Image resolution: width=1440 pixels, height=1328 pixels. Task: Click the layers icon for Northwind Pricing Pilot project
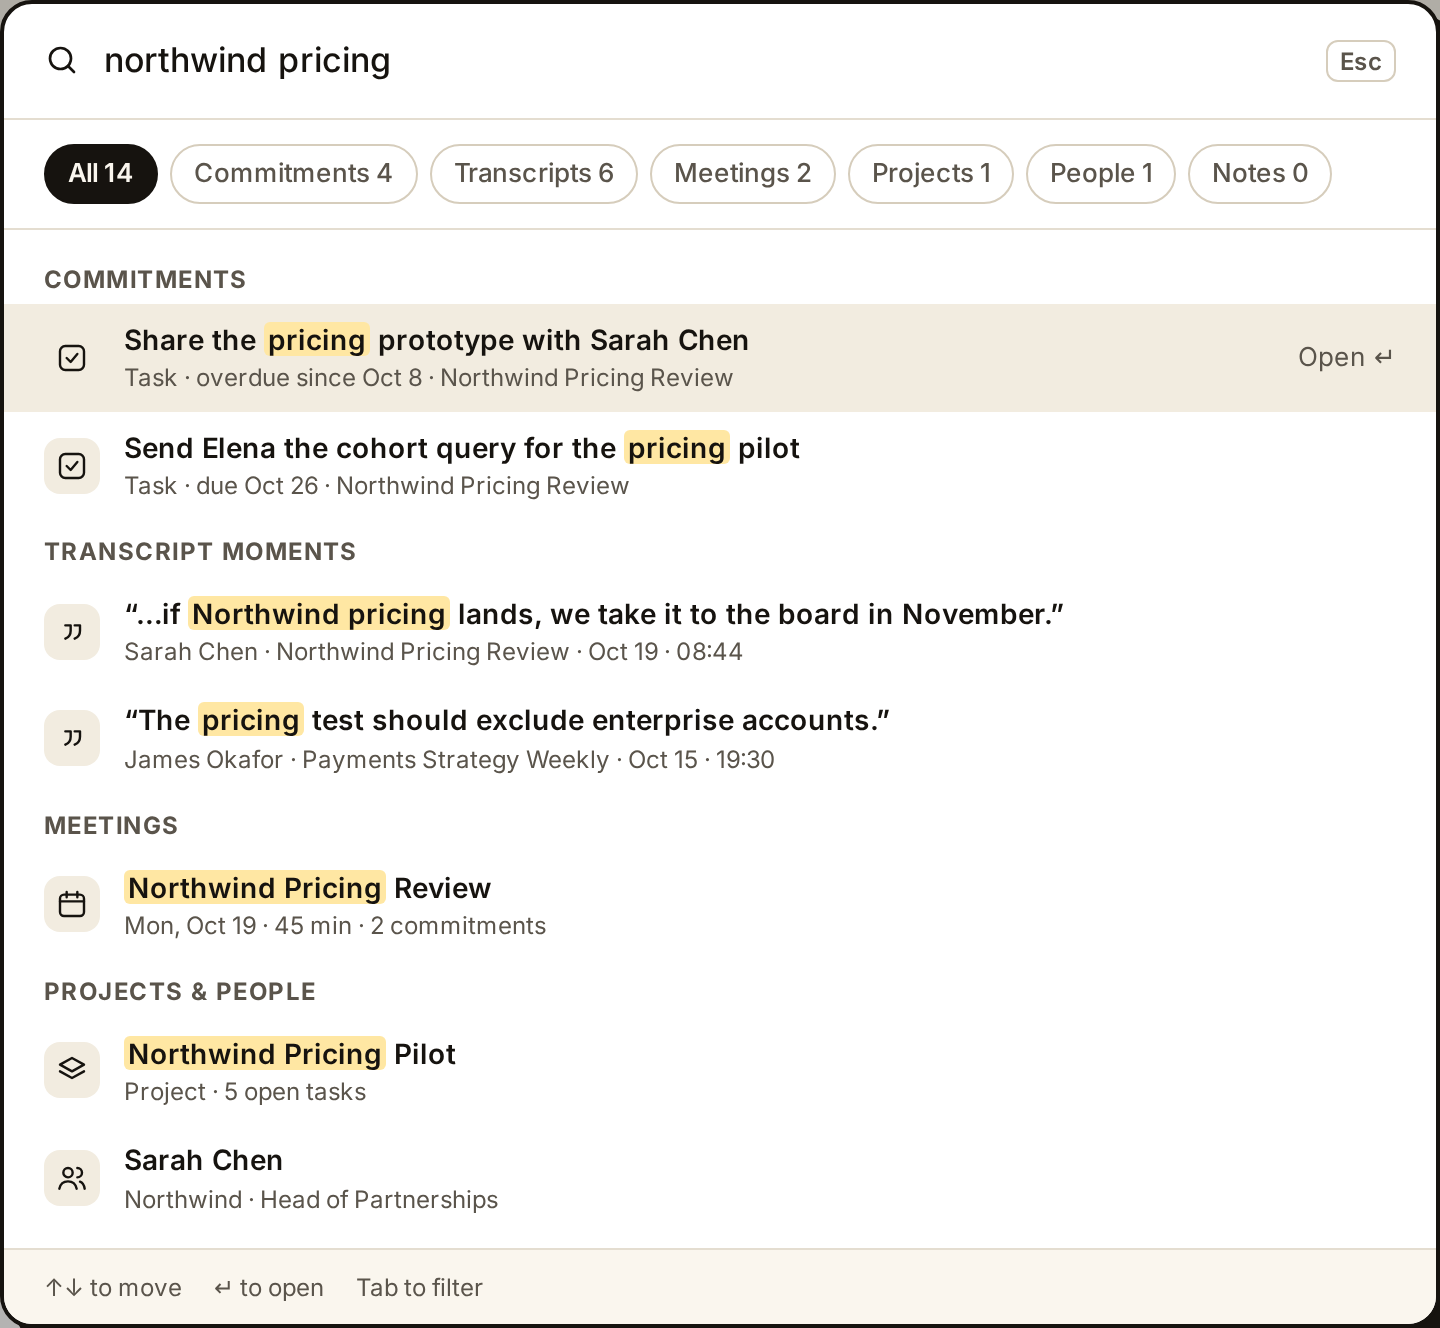tap(72, 1068)
